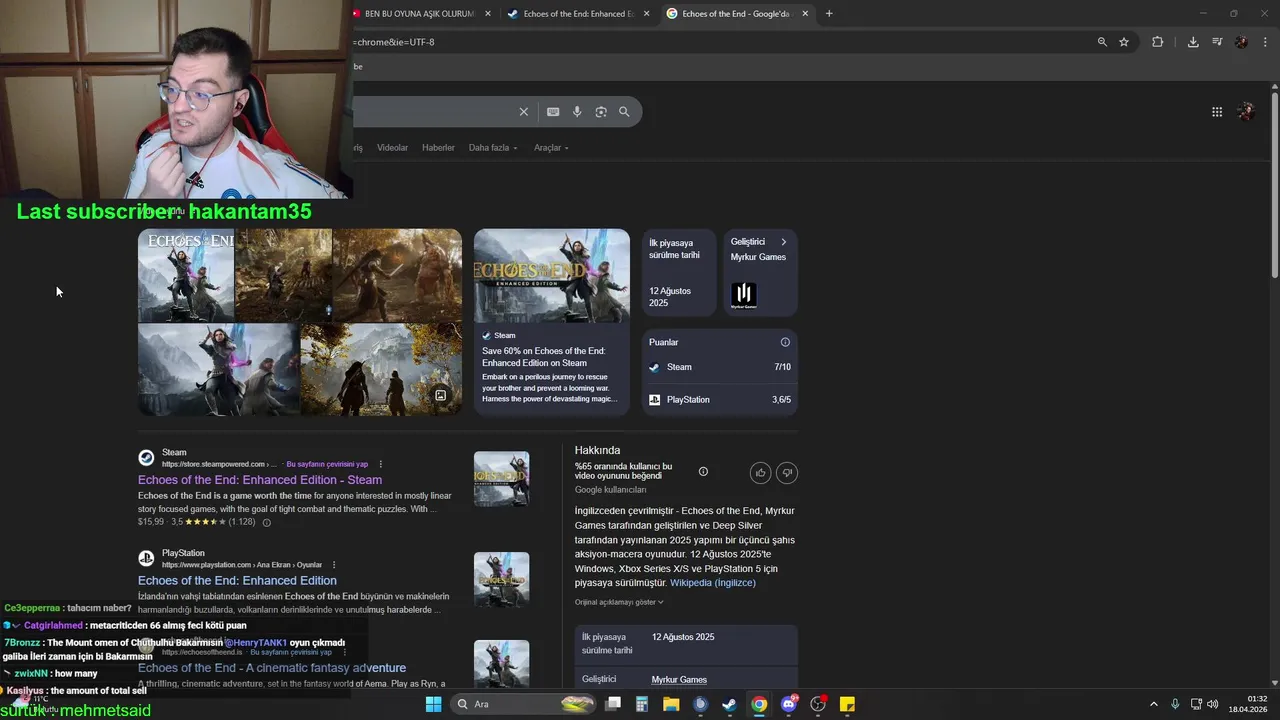Open the image gallery icon on thumbnails

pyautogui.click(x=440, y=395)
